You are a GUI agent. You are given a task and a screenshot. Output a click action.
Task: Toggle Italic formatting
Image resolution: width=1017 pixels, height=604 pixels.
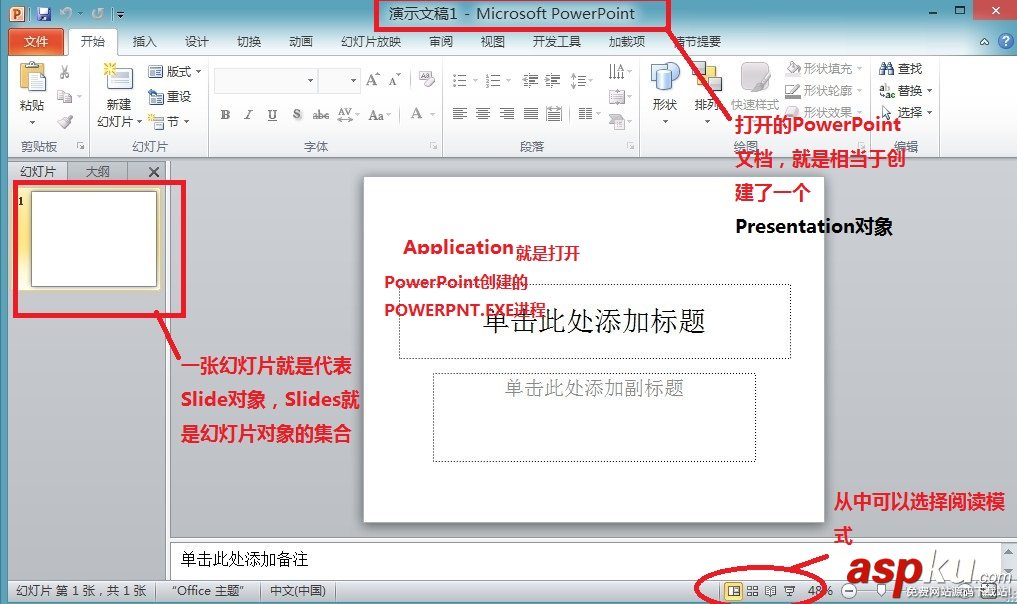click(248, 114)
